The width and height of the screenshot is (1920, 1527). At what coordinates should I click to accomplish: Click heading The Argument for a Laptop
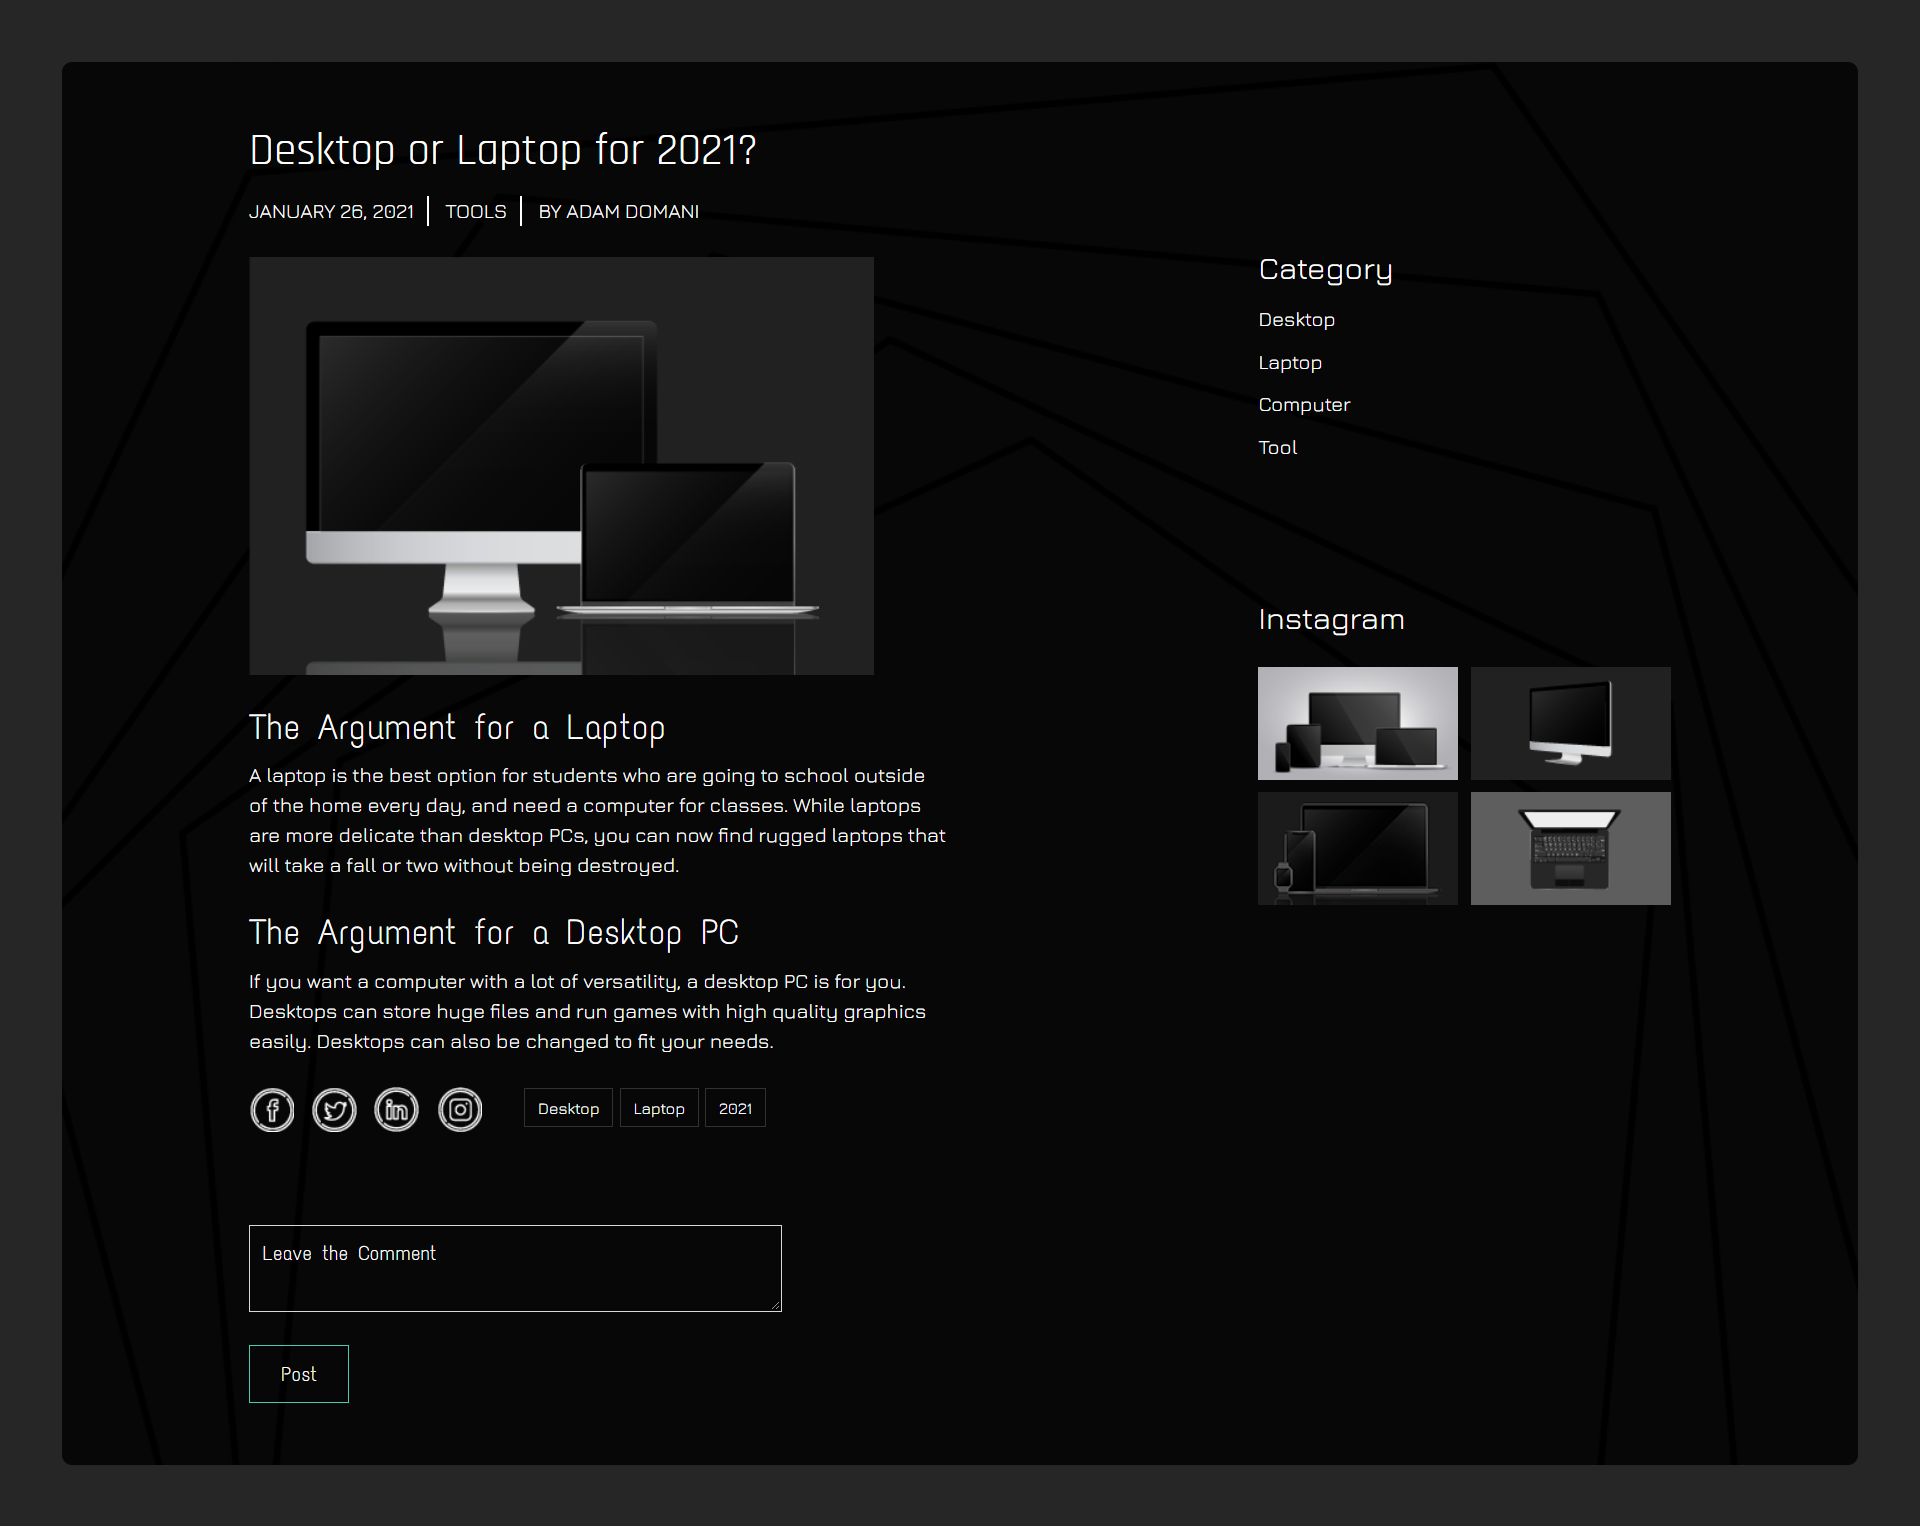click(x=457, y=728)
